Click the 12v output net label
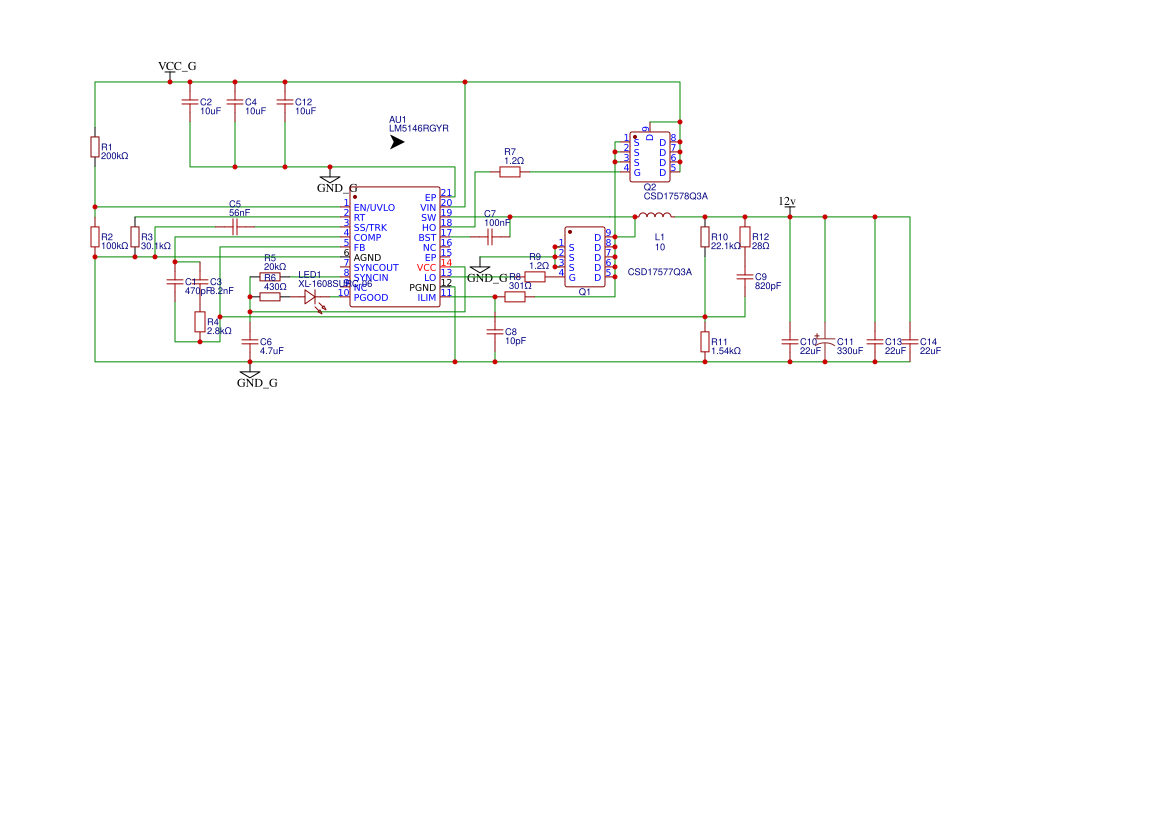The image size is (1169, 827). click(x=787, y=201)
